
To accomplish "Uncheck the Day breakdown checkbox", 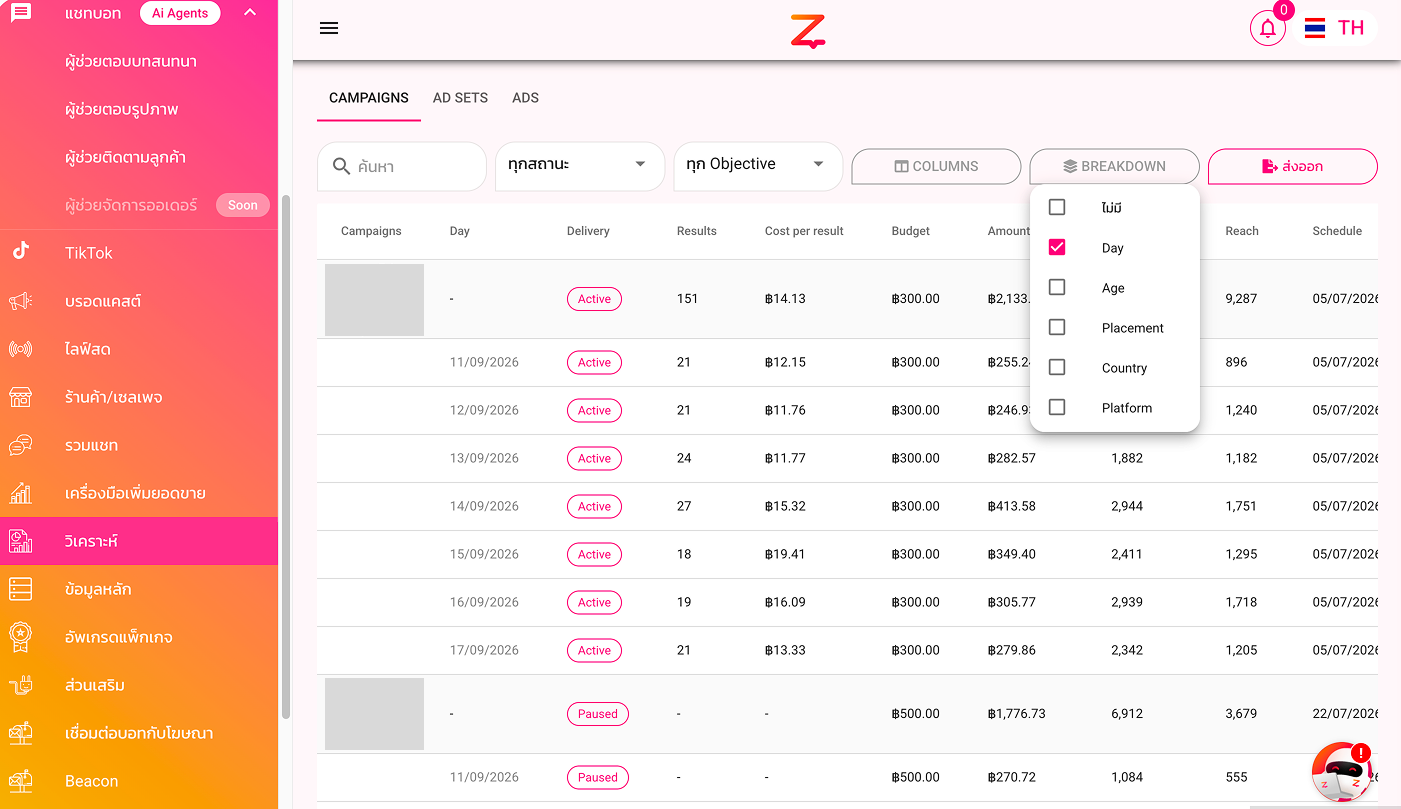I will pyautogui.click(x=1057, y=247).
